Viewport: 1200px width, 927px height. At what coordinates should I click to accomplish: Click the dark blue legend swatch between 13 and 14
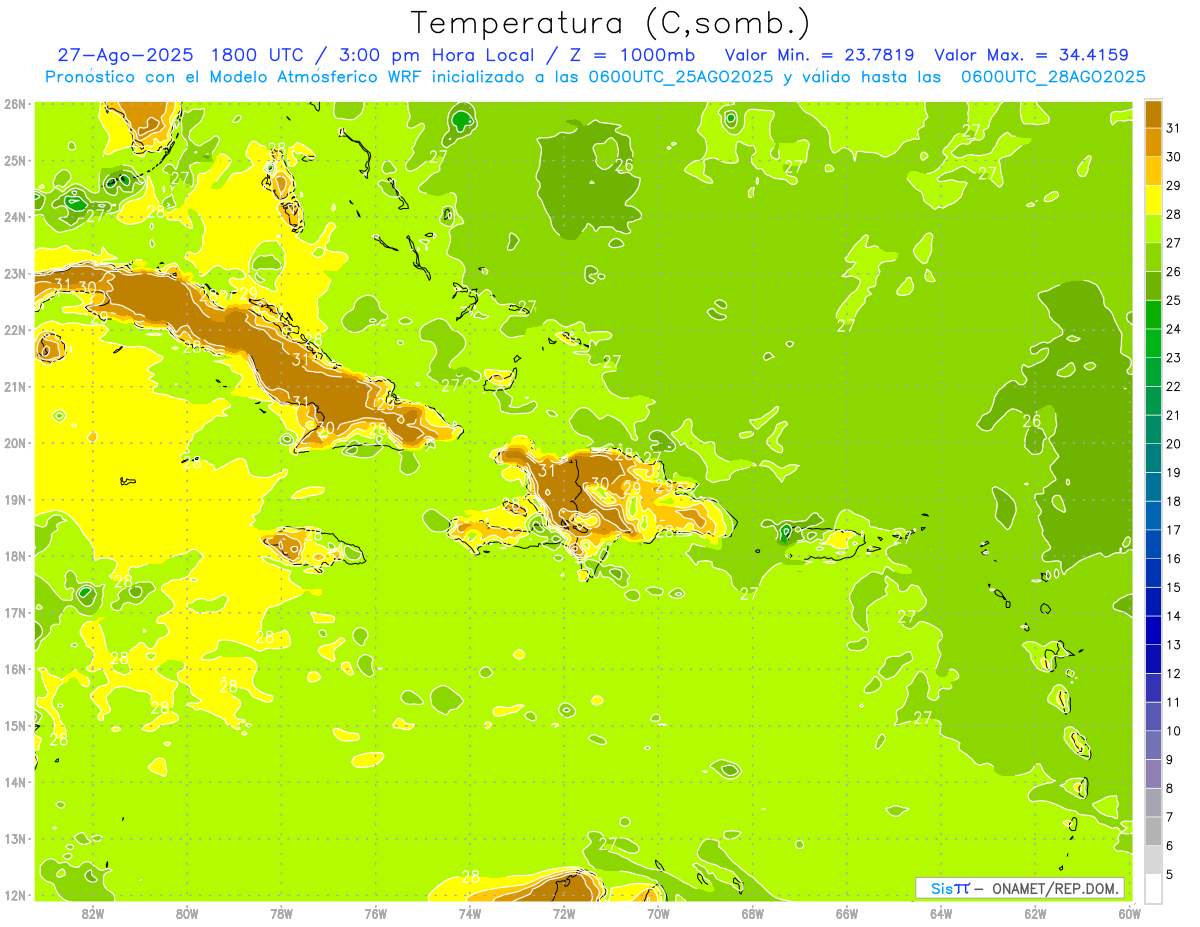pyautogui.click(x=1153, y=630)
